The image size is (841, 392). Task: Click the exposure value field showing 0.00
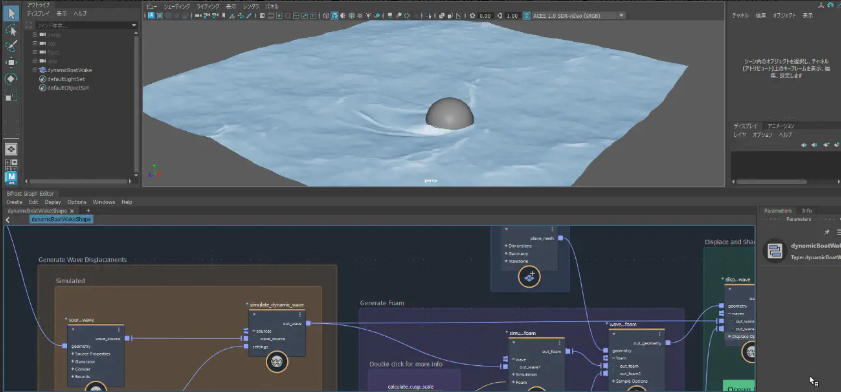pyautogui.click(x=485, y=16)
